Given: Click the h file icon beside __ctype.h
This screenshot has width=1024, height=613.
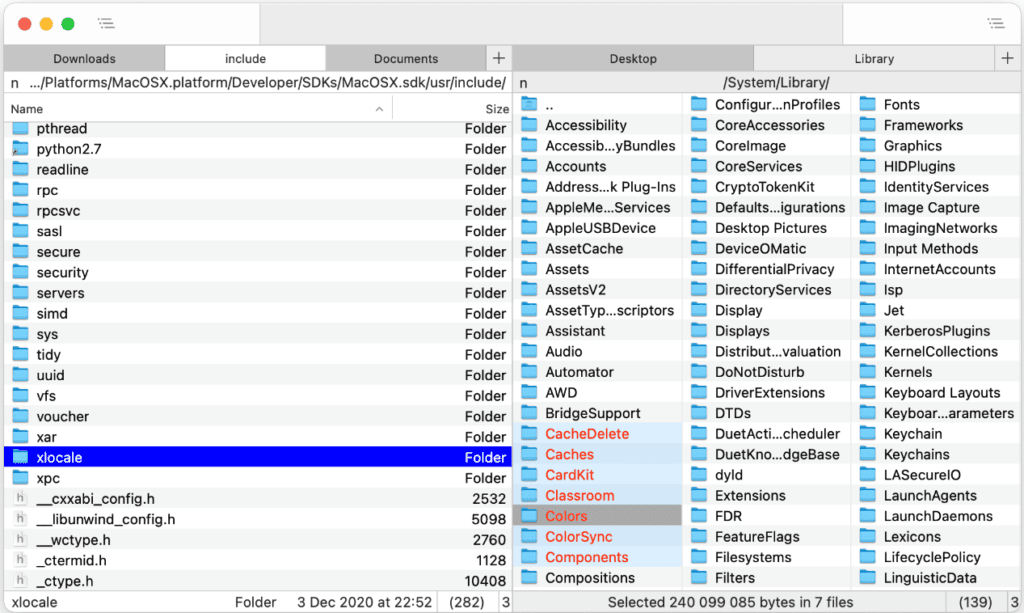Looking at the screenshot, I should pyautogui.click(x=20, y=581).
